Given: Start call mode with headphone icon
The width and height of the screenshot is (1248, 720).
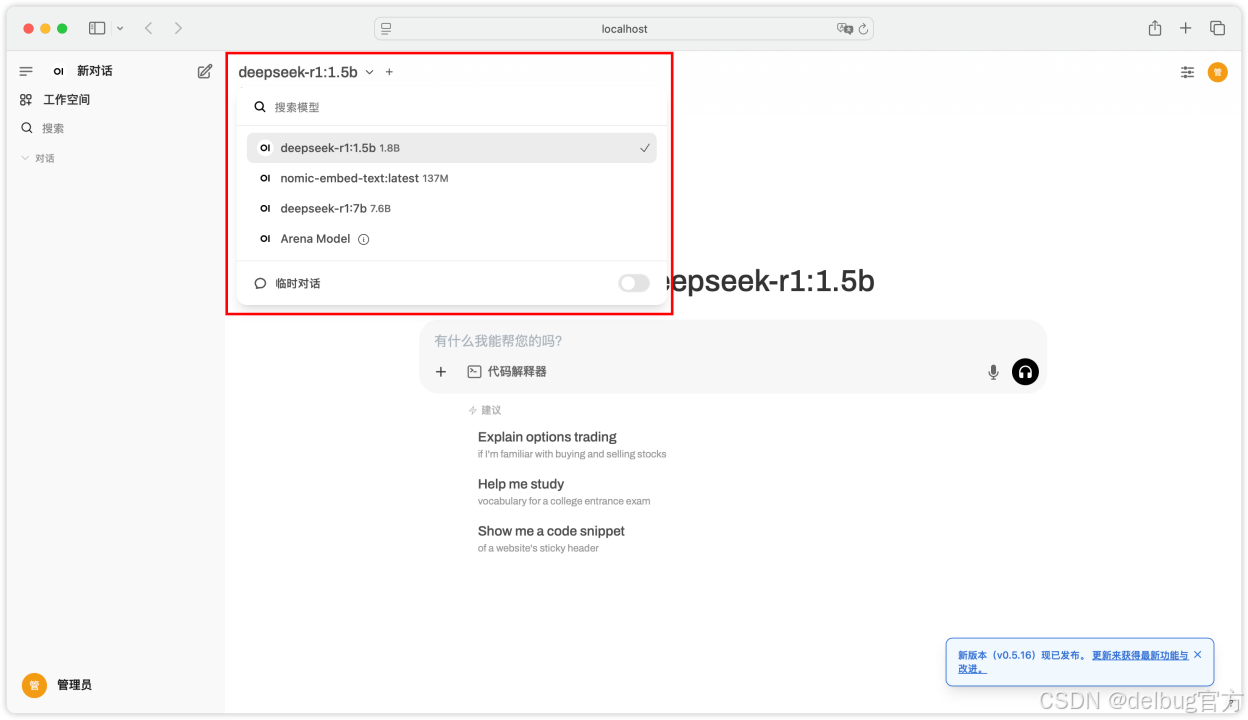Looking at the screenshot, I should pos(1025,372).
